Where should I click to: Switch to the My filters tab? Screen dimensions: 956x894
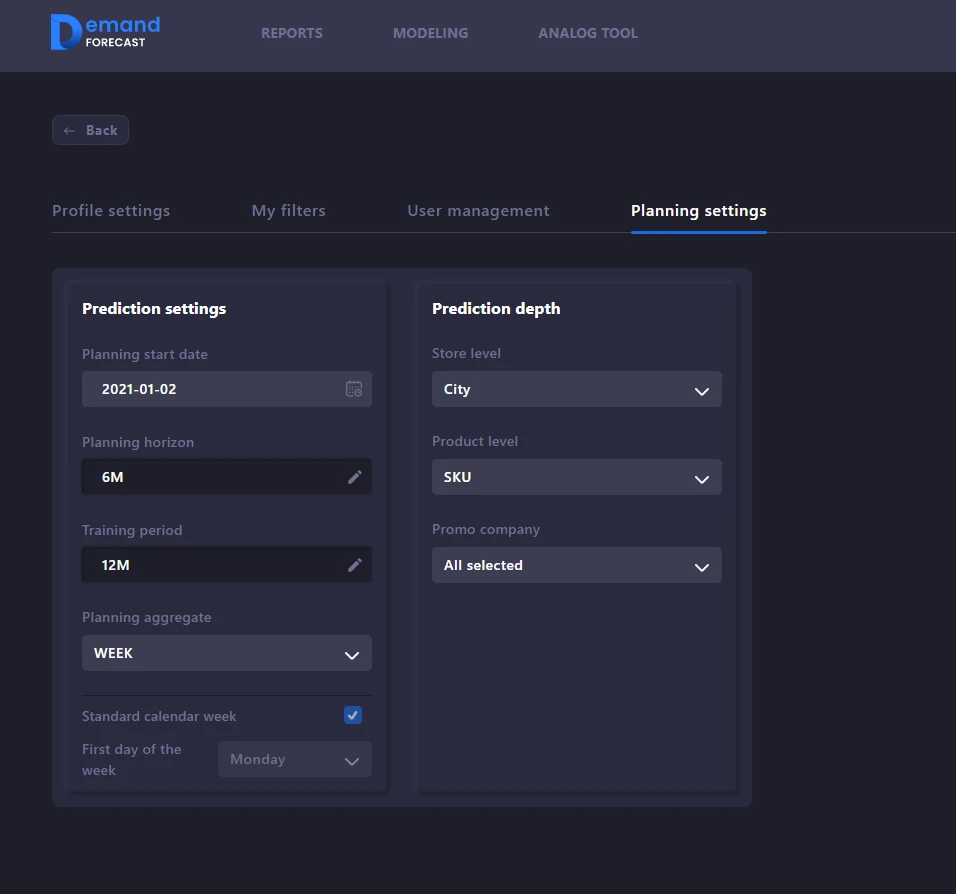pyautogui.click(x=288, y=211)
